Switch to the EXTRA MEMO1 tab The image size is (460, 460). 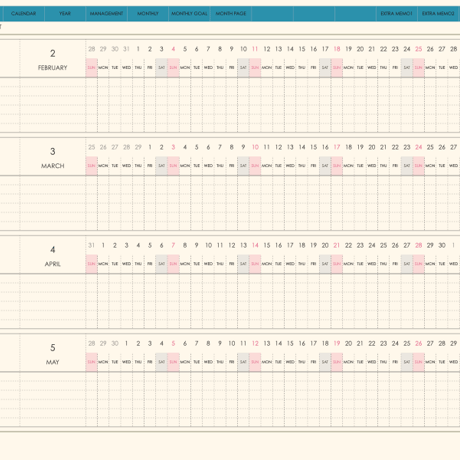[396, 14]
